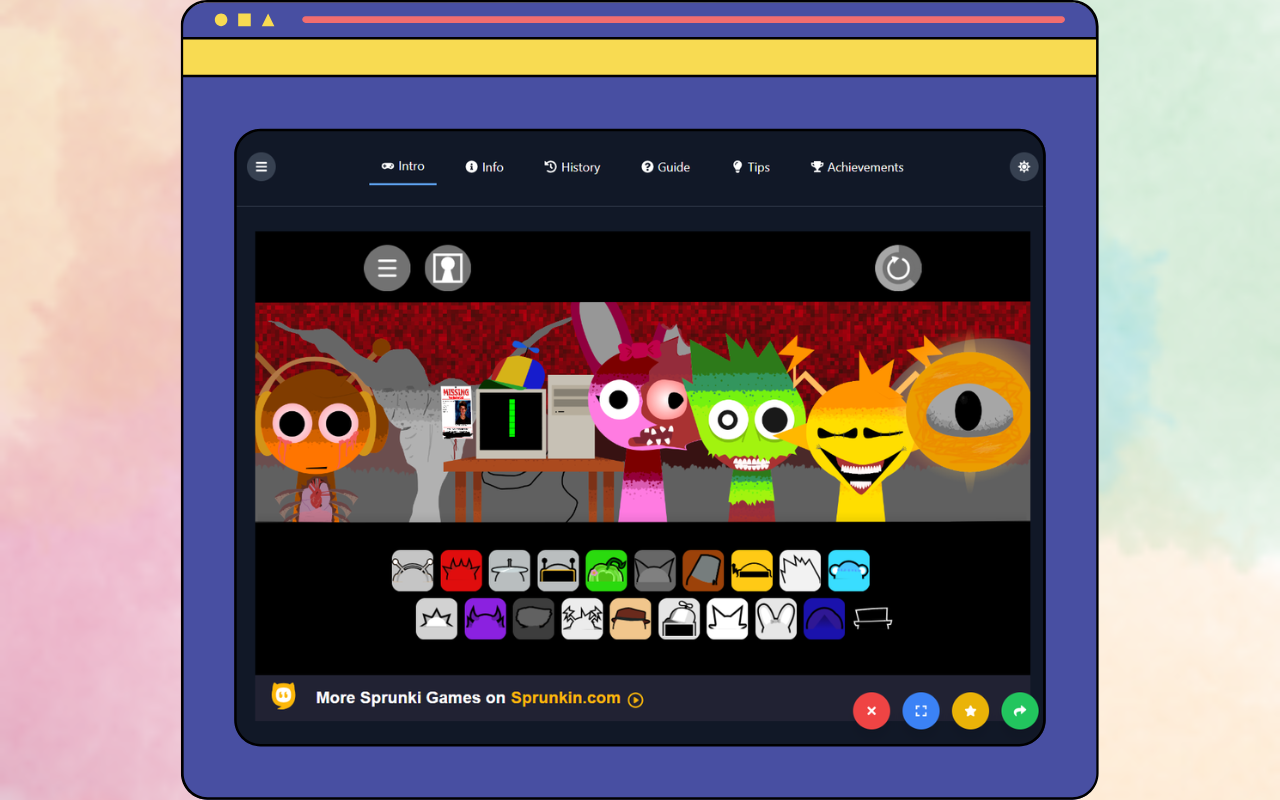
Task: Click the dark-blue dome character icon
Action: click(824, 619)
